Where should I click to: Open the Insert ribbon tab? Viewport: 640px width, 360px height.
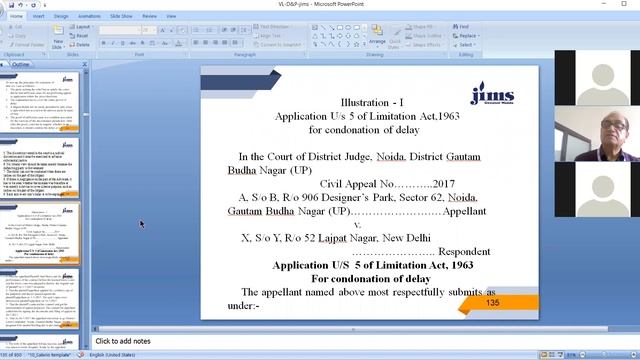click(38, 16)
